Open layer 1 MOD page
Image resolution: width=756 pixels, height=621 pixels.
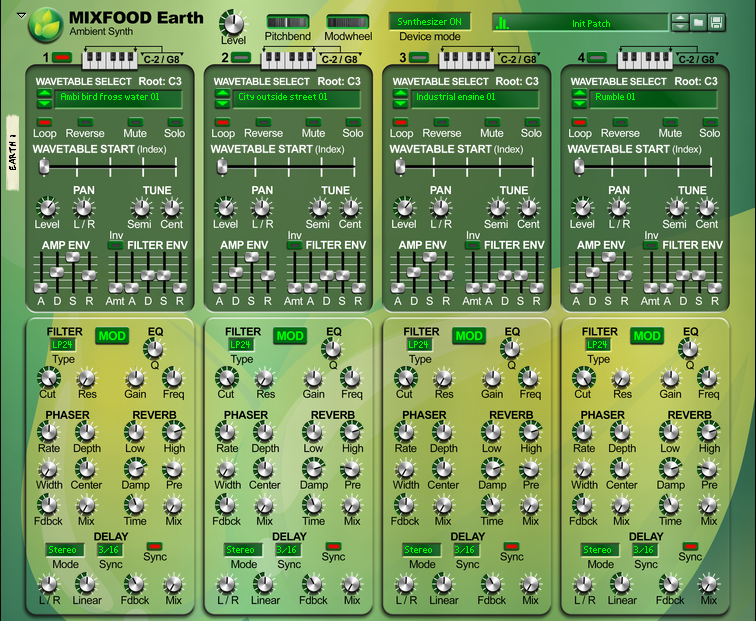112,336
